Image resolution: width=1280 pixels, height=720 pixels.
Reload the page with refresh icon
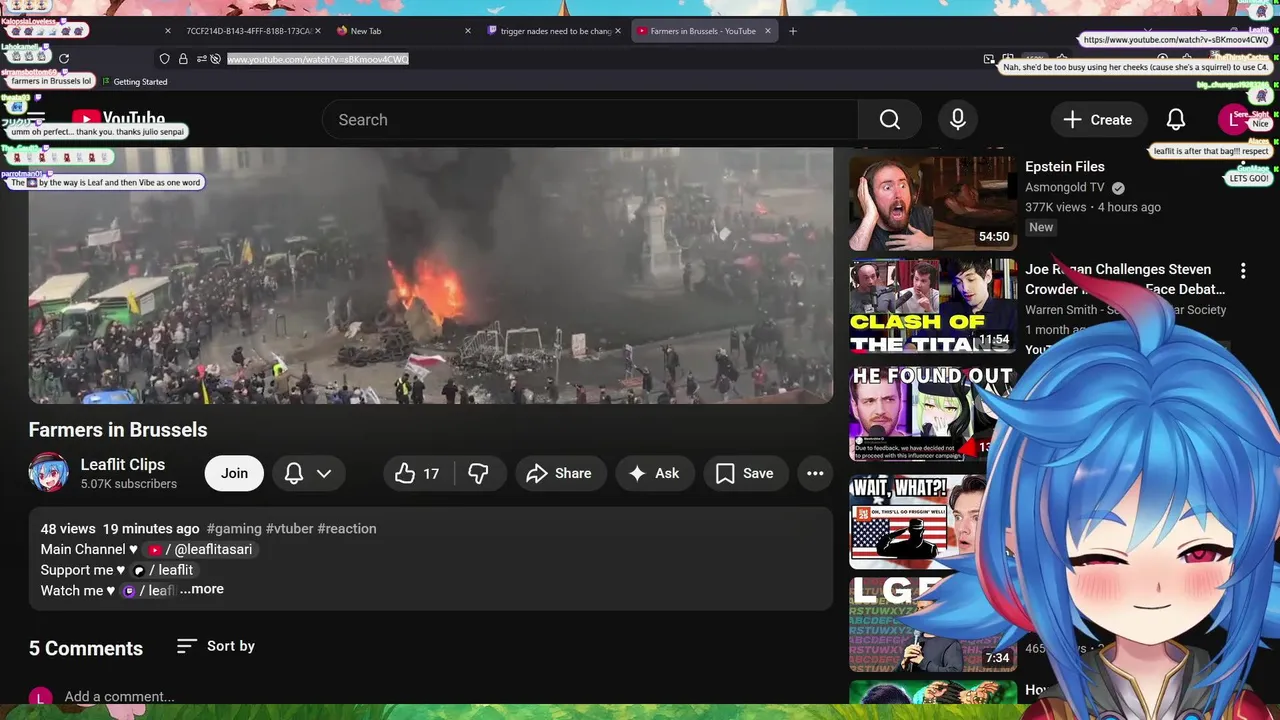[64, 59]
